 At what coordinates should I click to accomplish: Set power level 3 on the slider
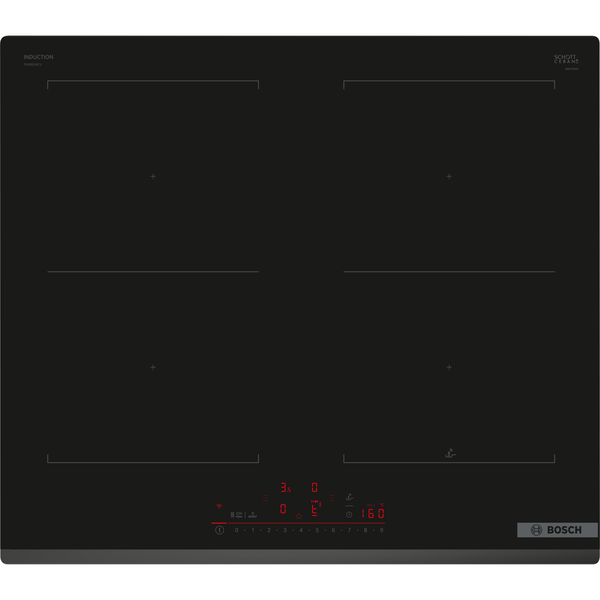pyautogui.click(x=285, y=530)
